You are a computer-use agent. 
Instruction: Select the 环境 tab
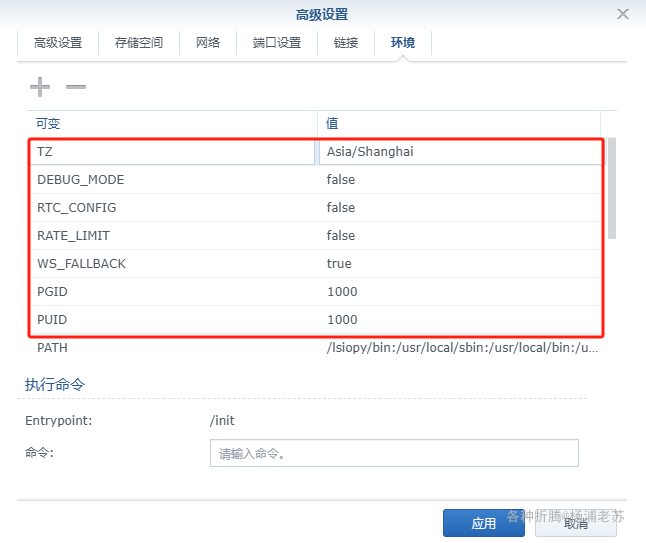[x=403, y=42]
